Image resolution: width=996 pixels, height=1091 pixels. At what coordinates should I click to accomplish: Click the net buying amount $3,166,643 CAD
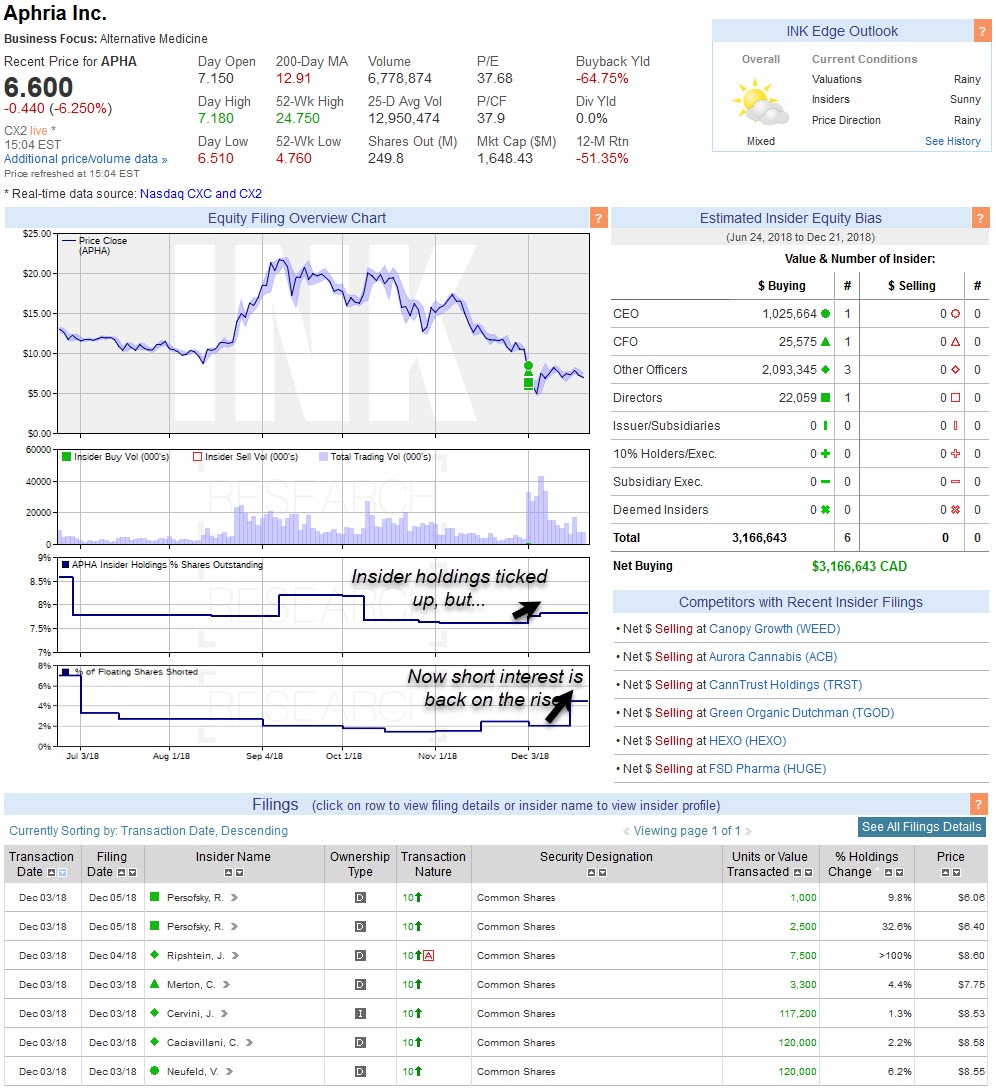pyautogui.click(x=860, y=566)
